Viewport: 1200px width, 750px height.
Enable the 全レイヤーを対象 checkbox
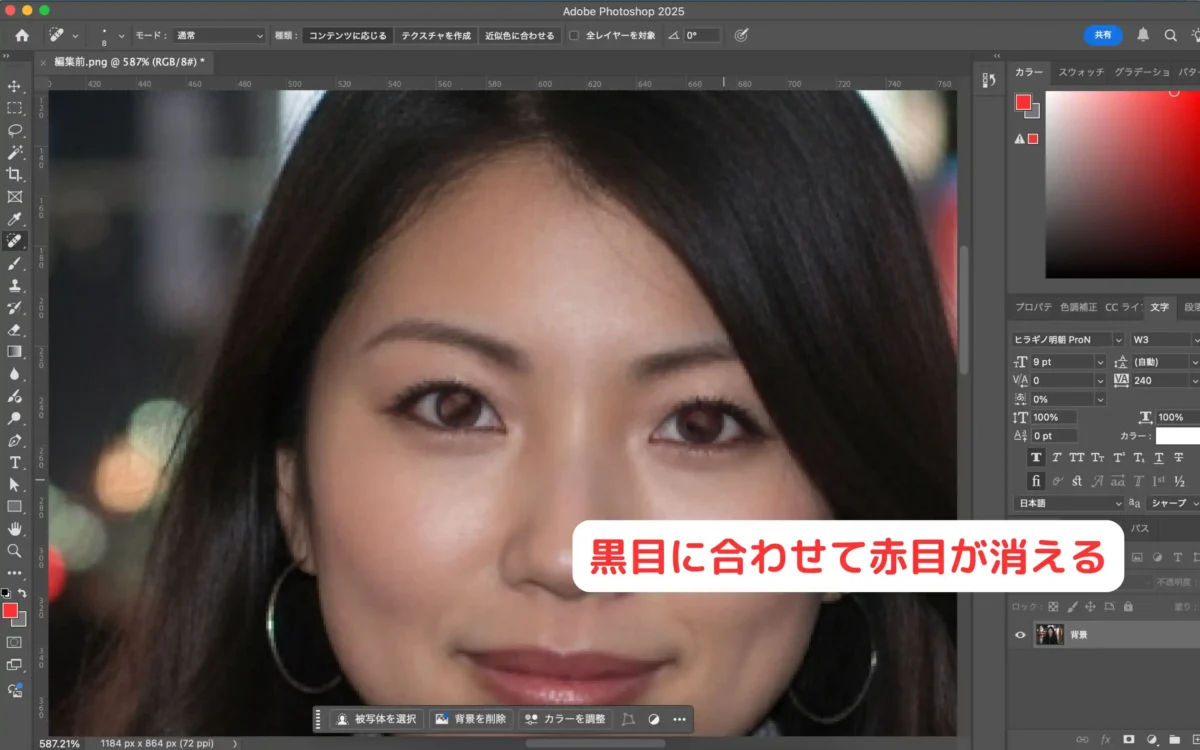coord(575,35)
